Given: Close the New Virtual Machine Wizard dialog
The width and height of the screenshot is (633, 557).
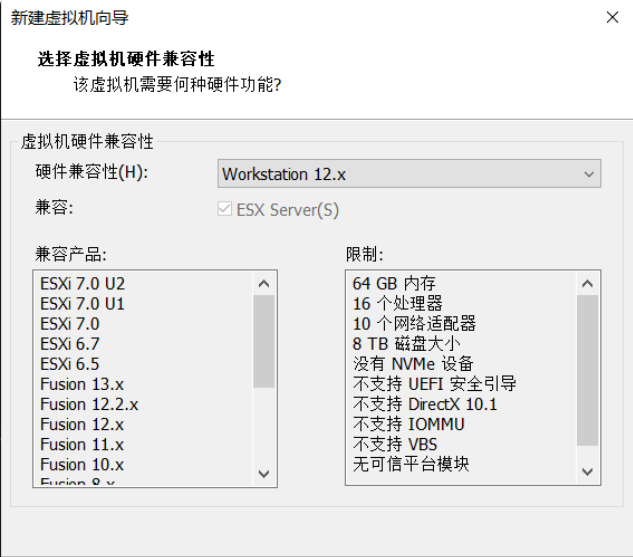Looking at the screenshot, I should coord(612,17).
